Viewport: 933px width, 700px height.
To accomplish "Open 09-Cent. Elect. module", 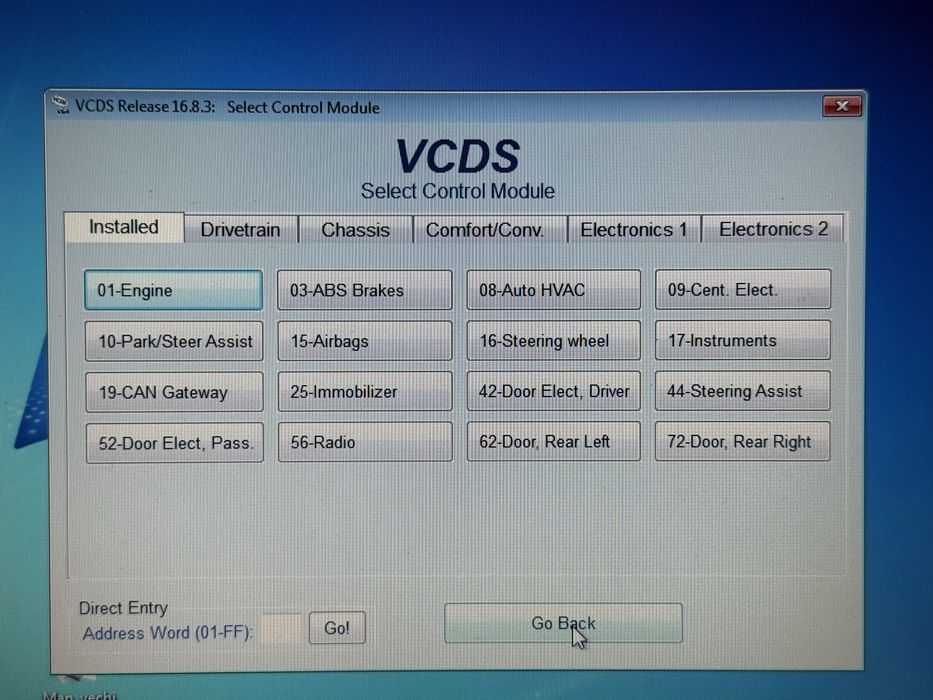I will pos(743,289).
